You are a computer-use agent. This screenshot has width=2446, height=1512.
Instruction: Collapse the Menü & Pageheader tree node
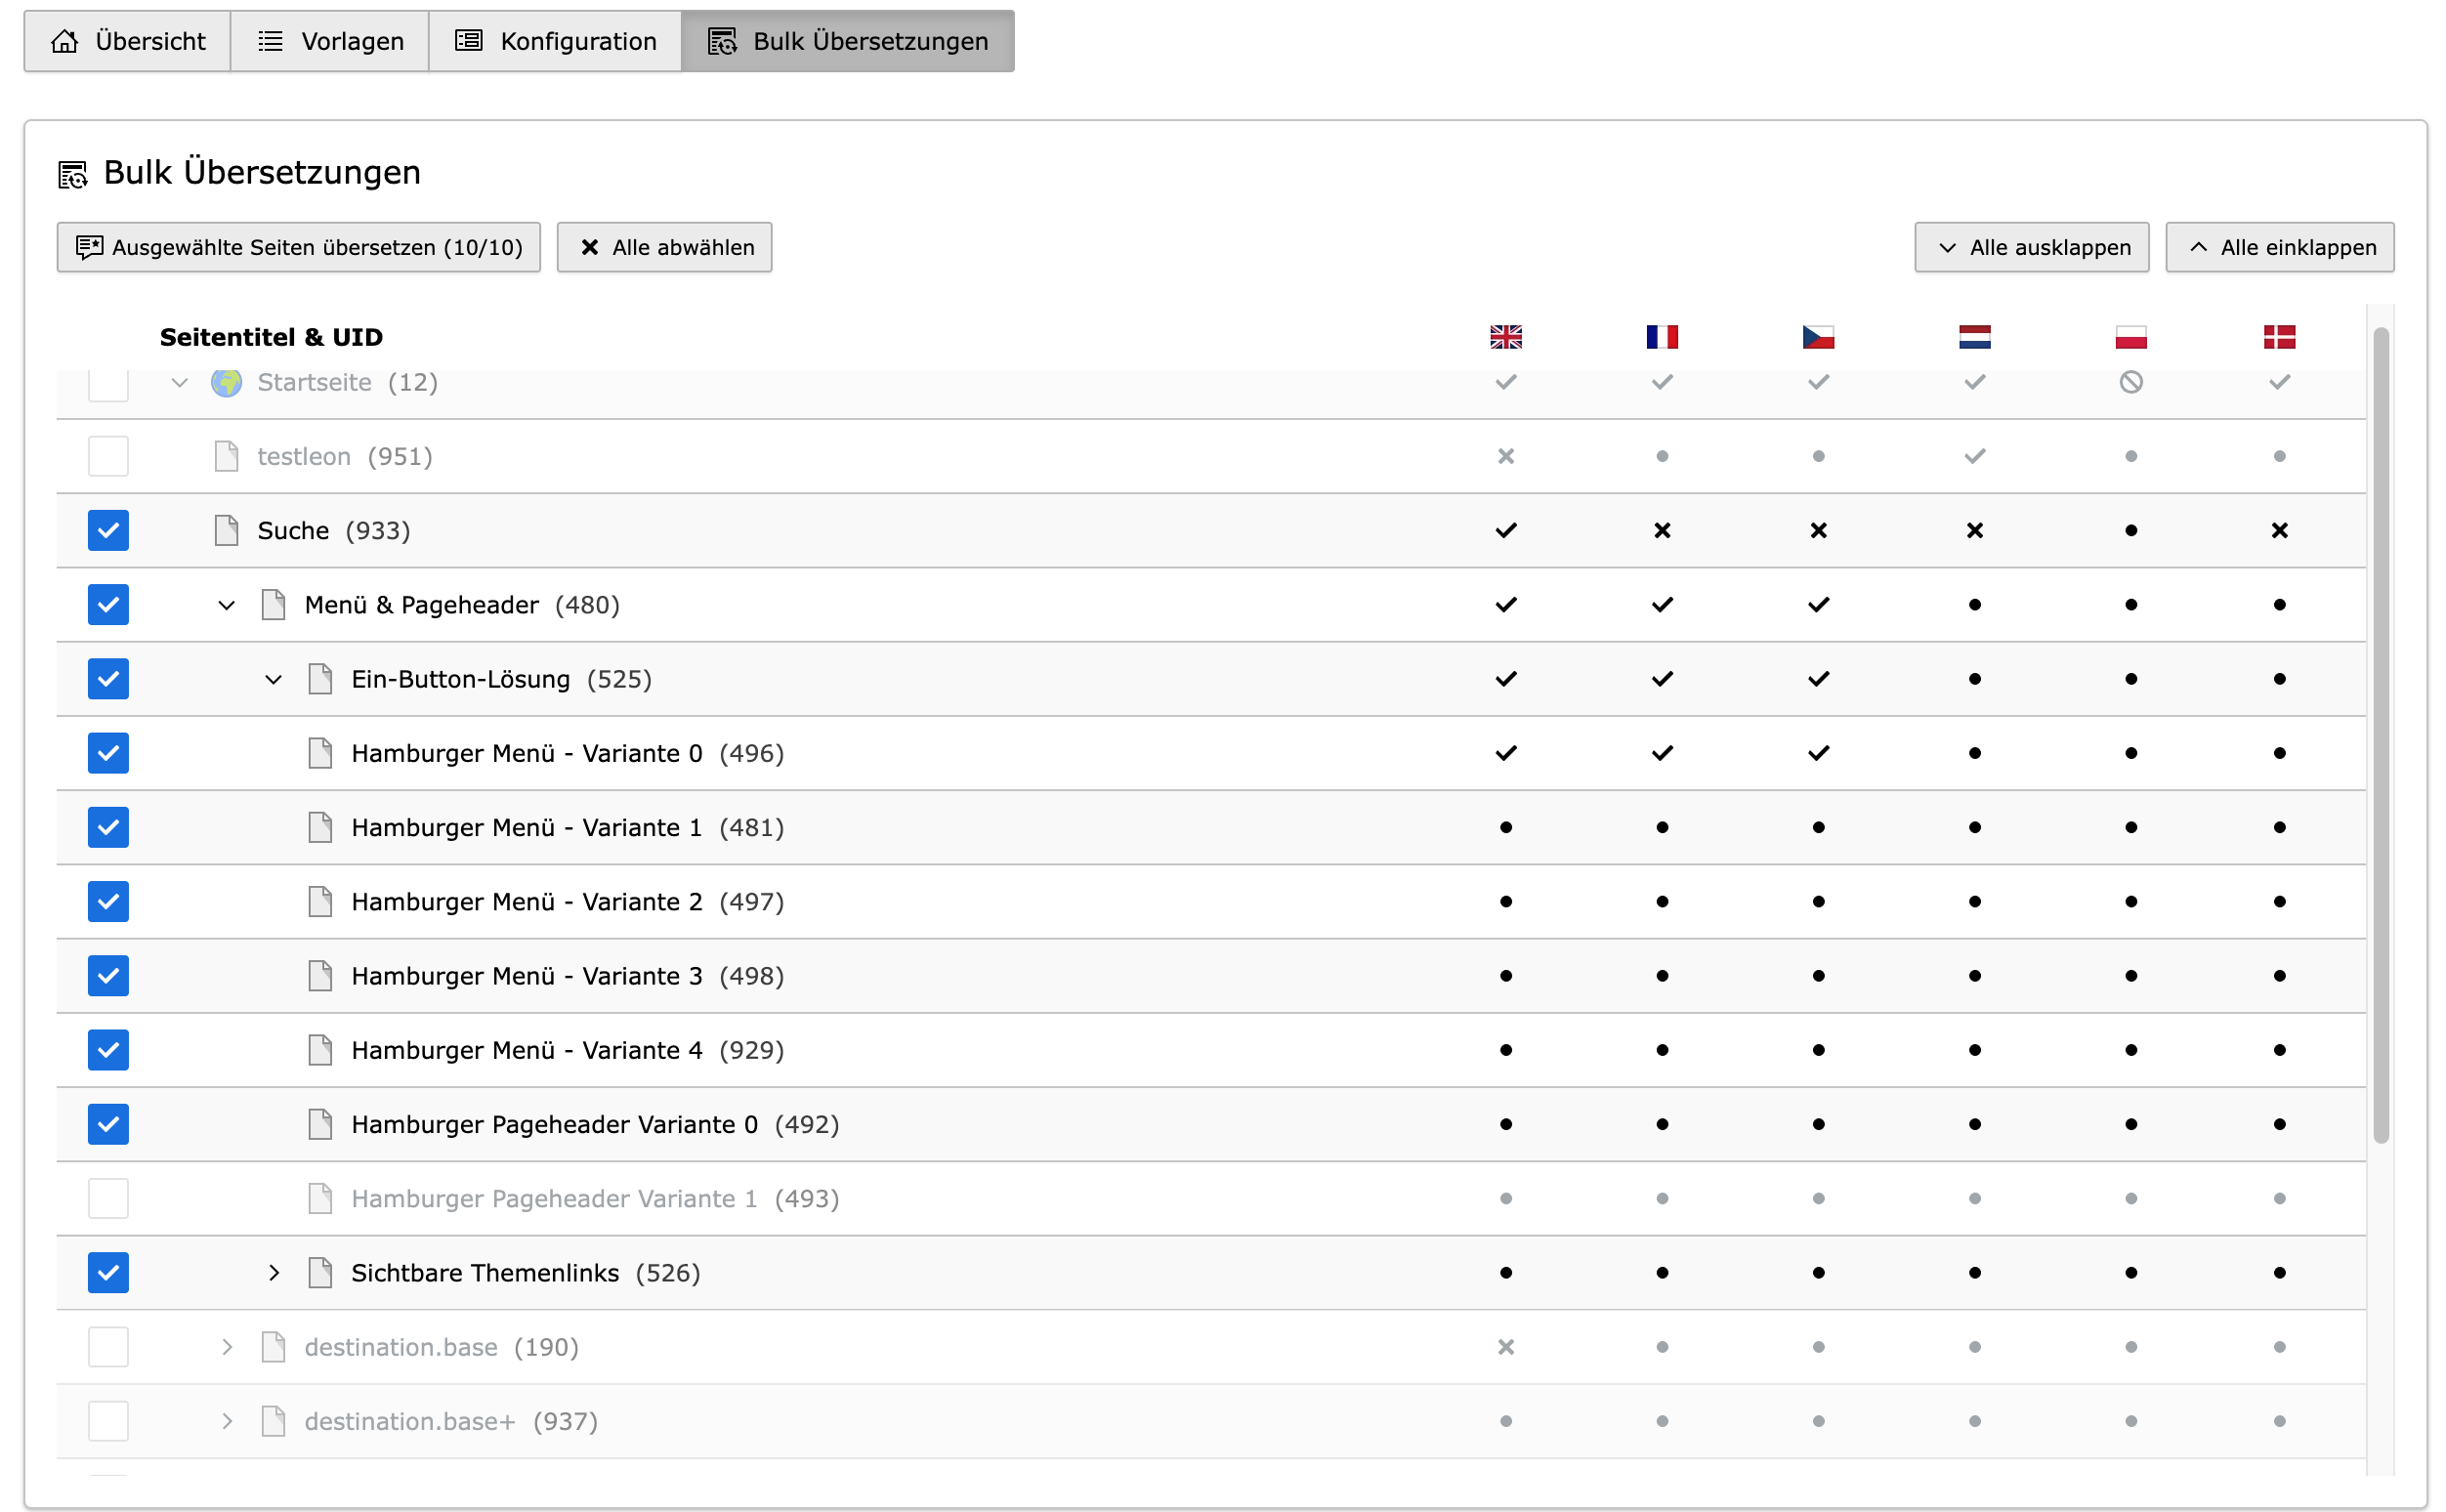[226, 605]
